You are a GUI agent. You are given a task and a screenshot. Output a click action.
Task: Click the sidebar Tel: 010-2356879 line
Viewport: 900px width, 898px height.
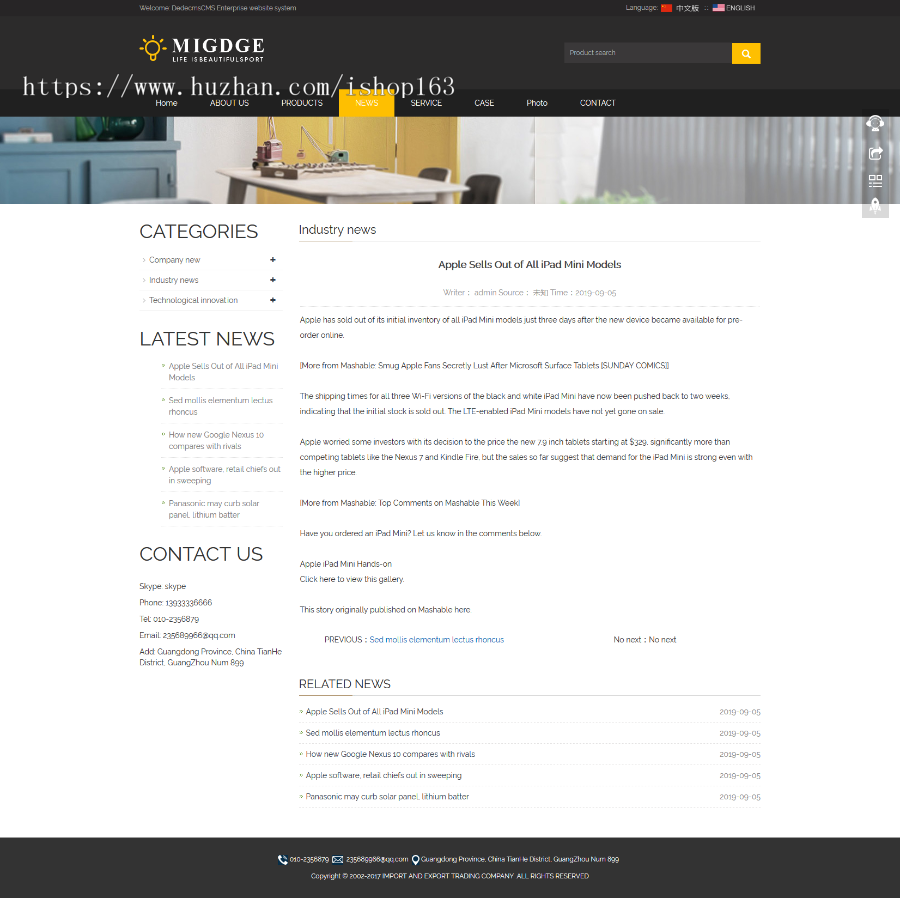[169, 619]
